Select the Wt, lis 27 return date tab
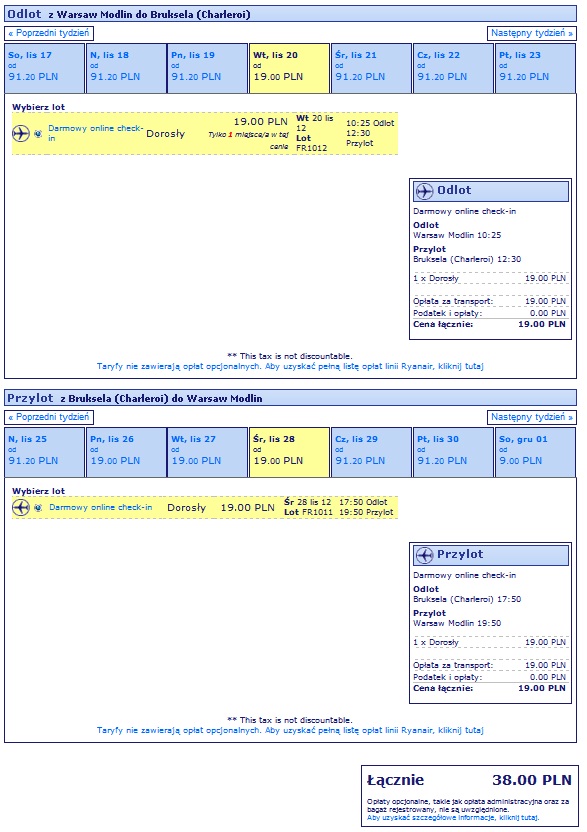Screen dimensions: 587x832 208,453
